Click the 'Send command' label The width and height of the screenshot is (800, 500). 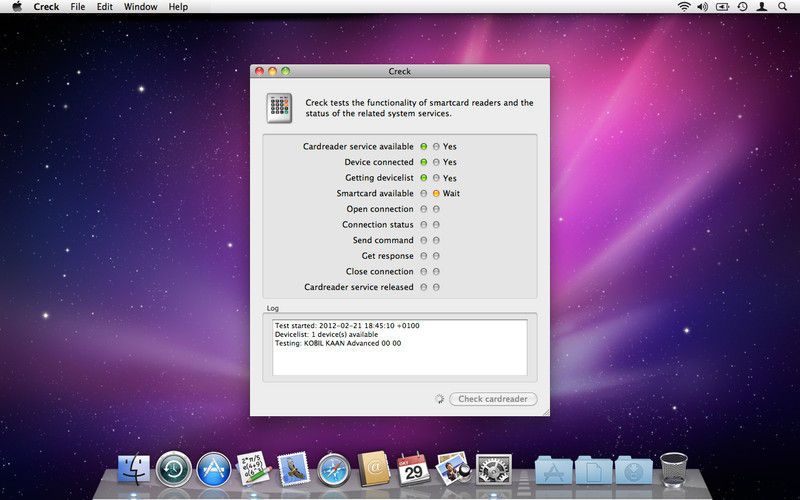tap(383, 240)
